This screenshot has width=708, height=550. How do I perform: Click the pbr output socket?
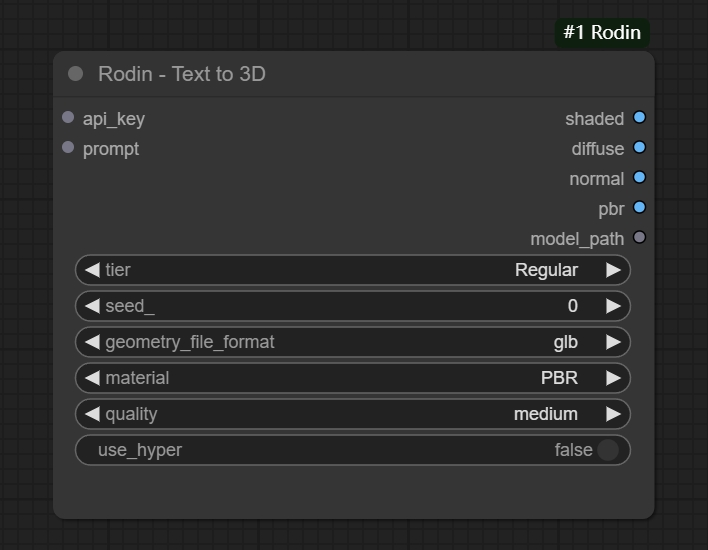[x=639, y=207]
